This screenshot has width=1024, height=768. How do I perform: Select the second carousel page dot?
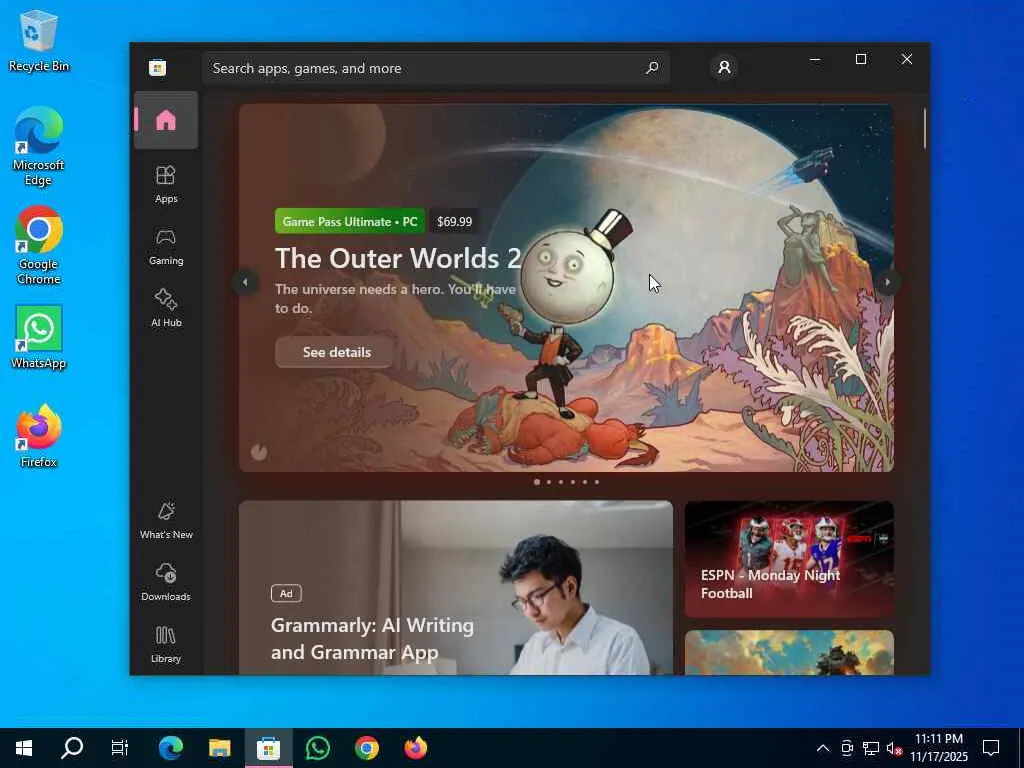tap(549, 482)
